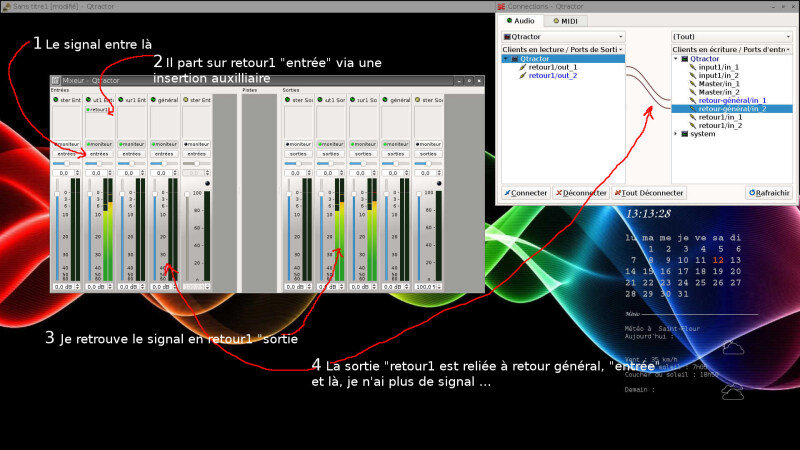Select the input1/in_2 port
This screenshot has height=450, width=800.
[x=718, y=76]
